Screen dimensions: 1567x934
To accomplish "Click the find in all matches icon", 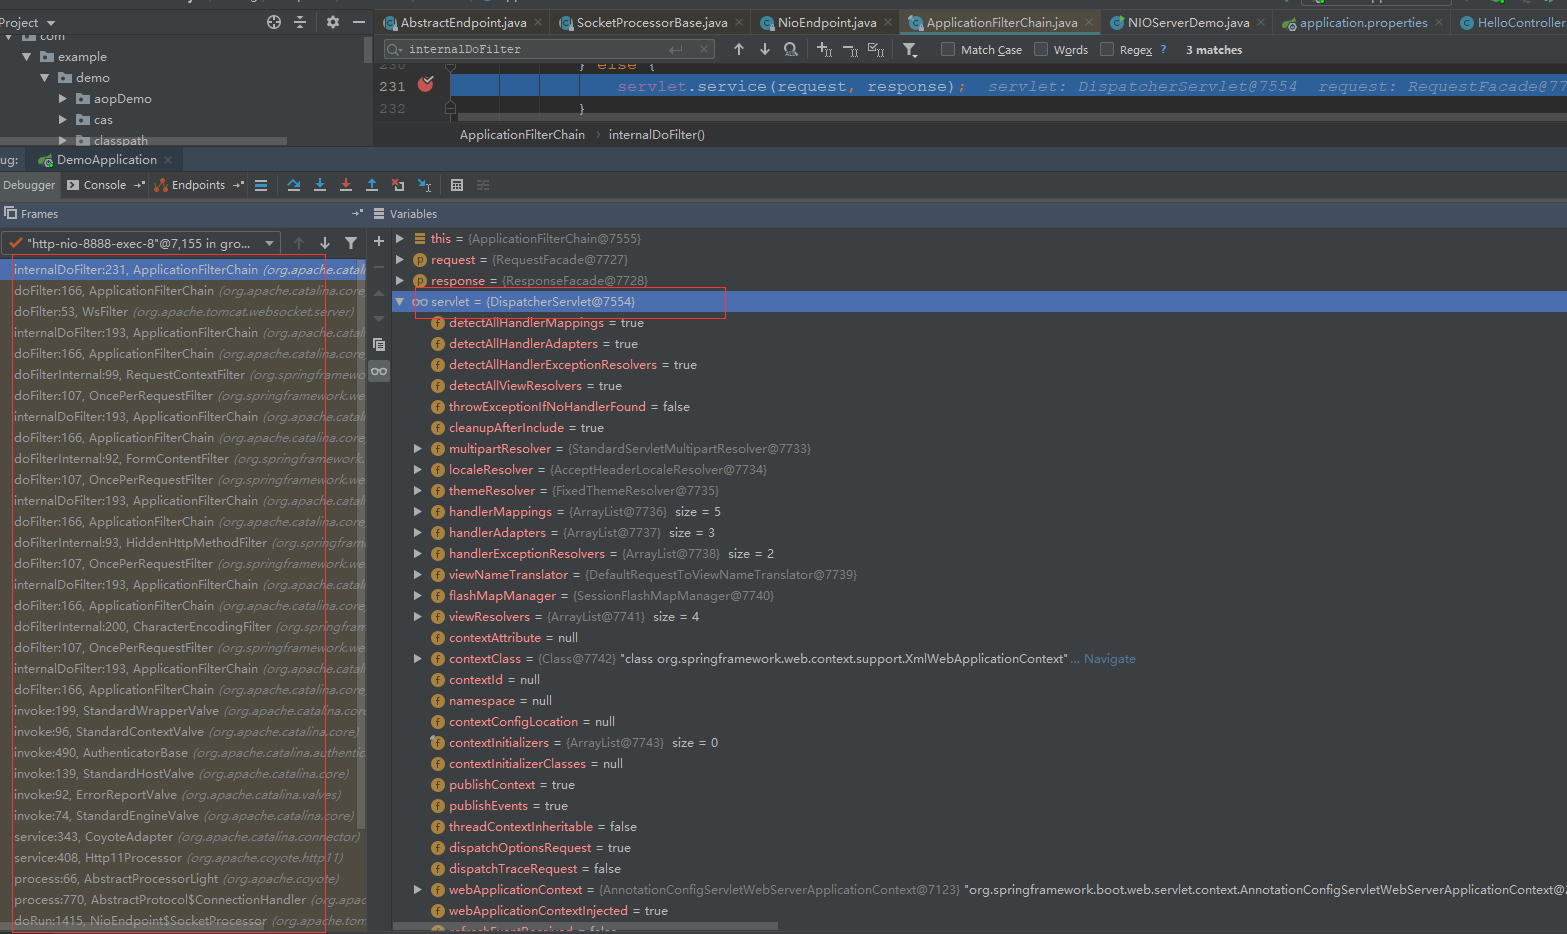I will (791, 49).
